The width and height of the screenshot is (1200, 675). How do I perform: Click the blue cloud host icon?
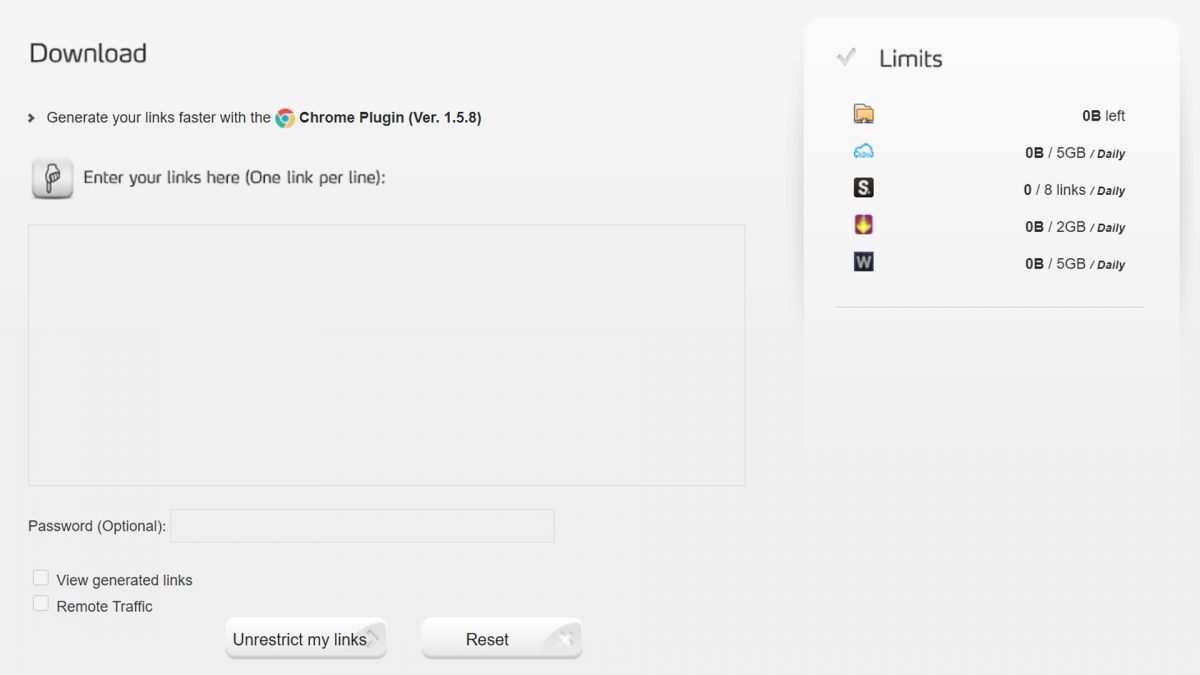864,151
